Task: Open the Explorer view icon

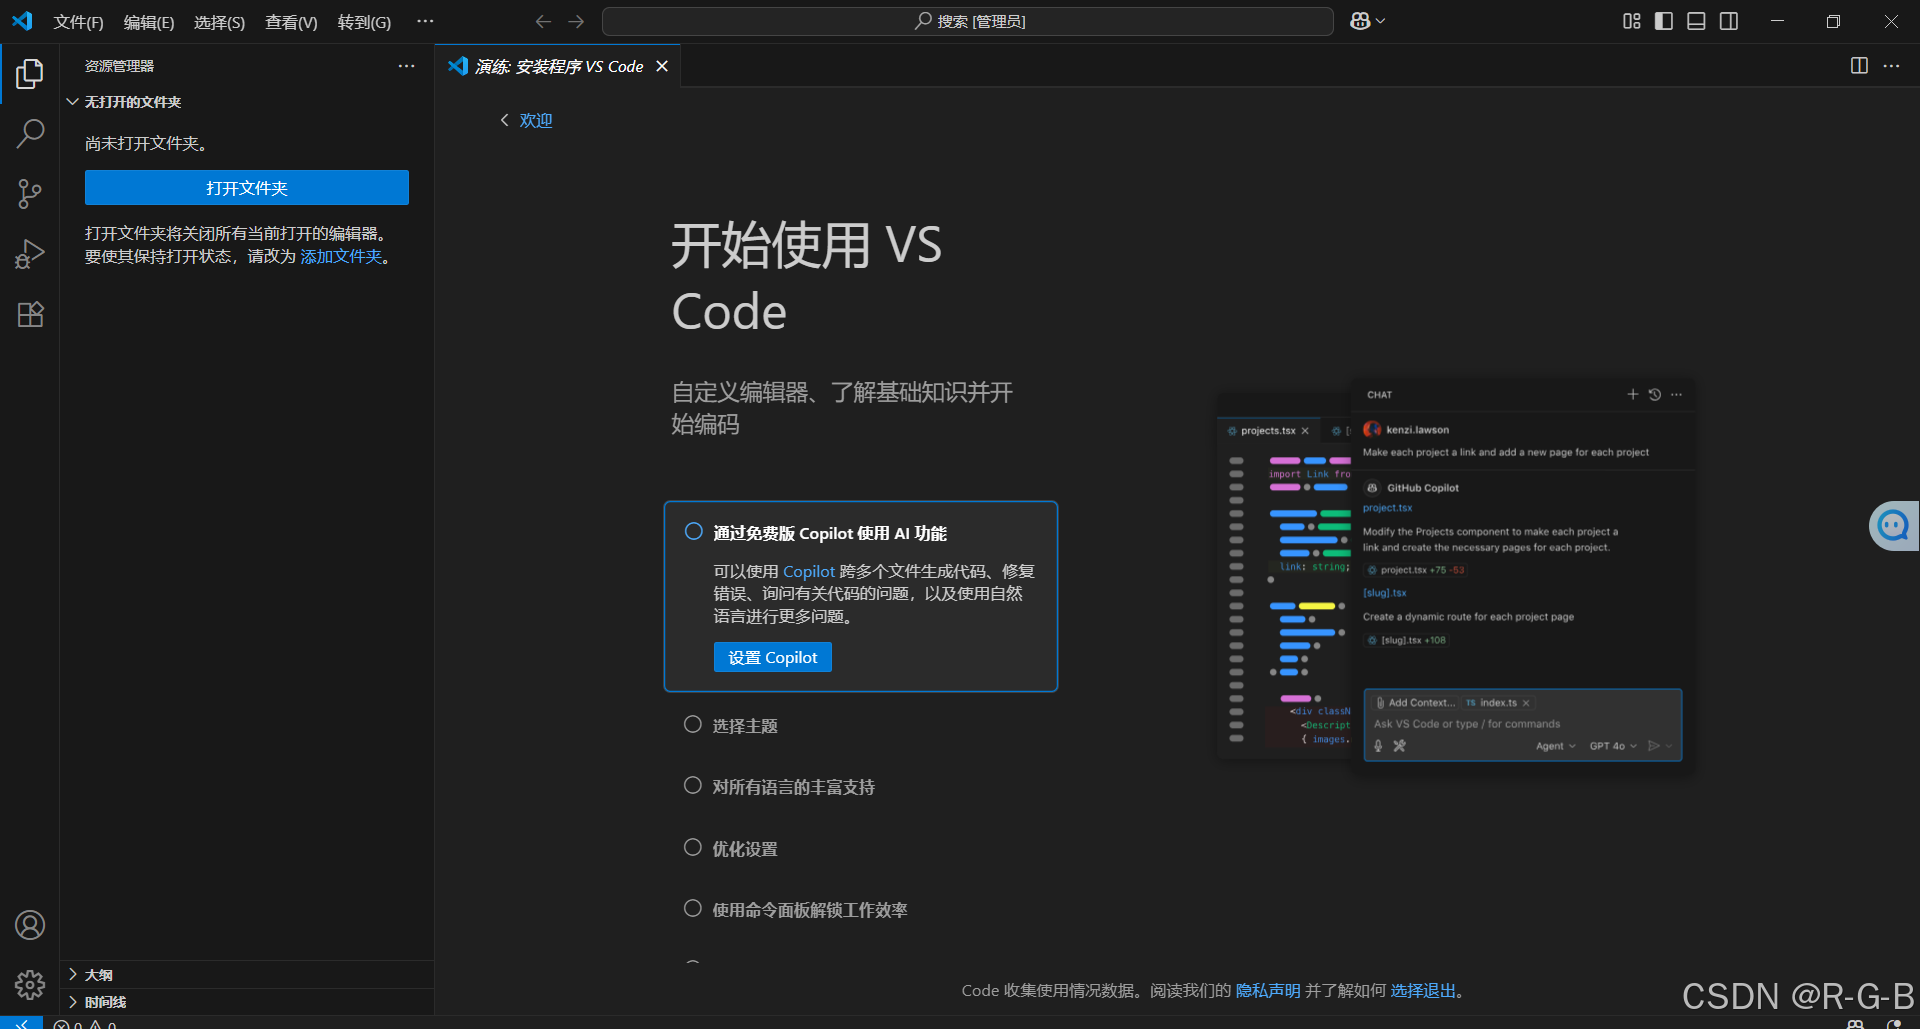Action: coord(30,73)
